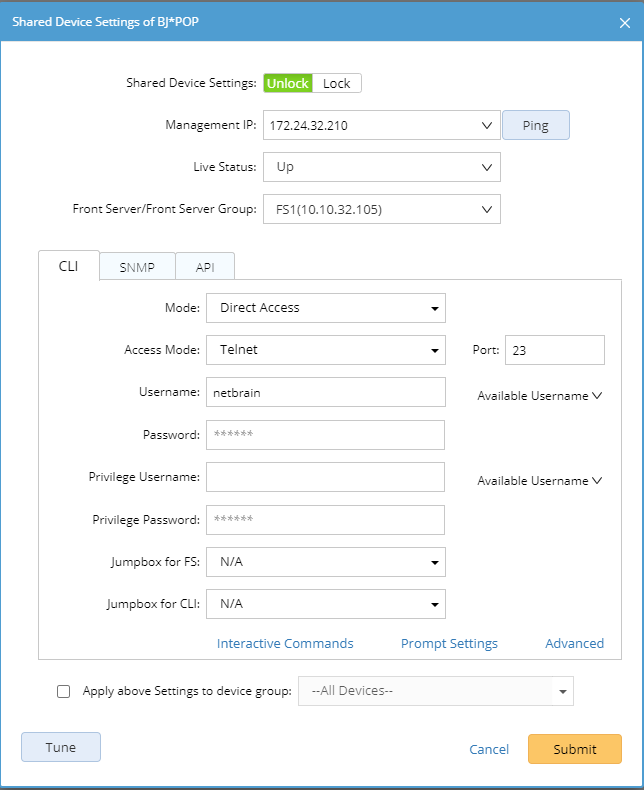The image size is (644, 790).
Task: Expand the Management IP dropdown
Action: coord(487,126)
